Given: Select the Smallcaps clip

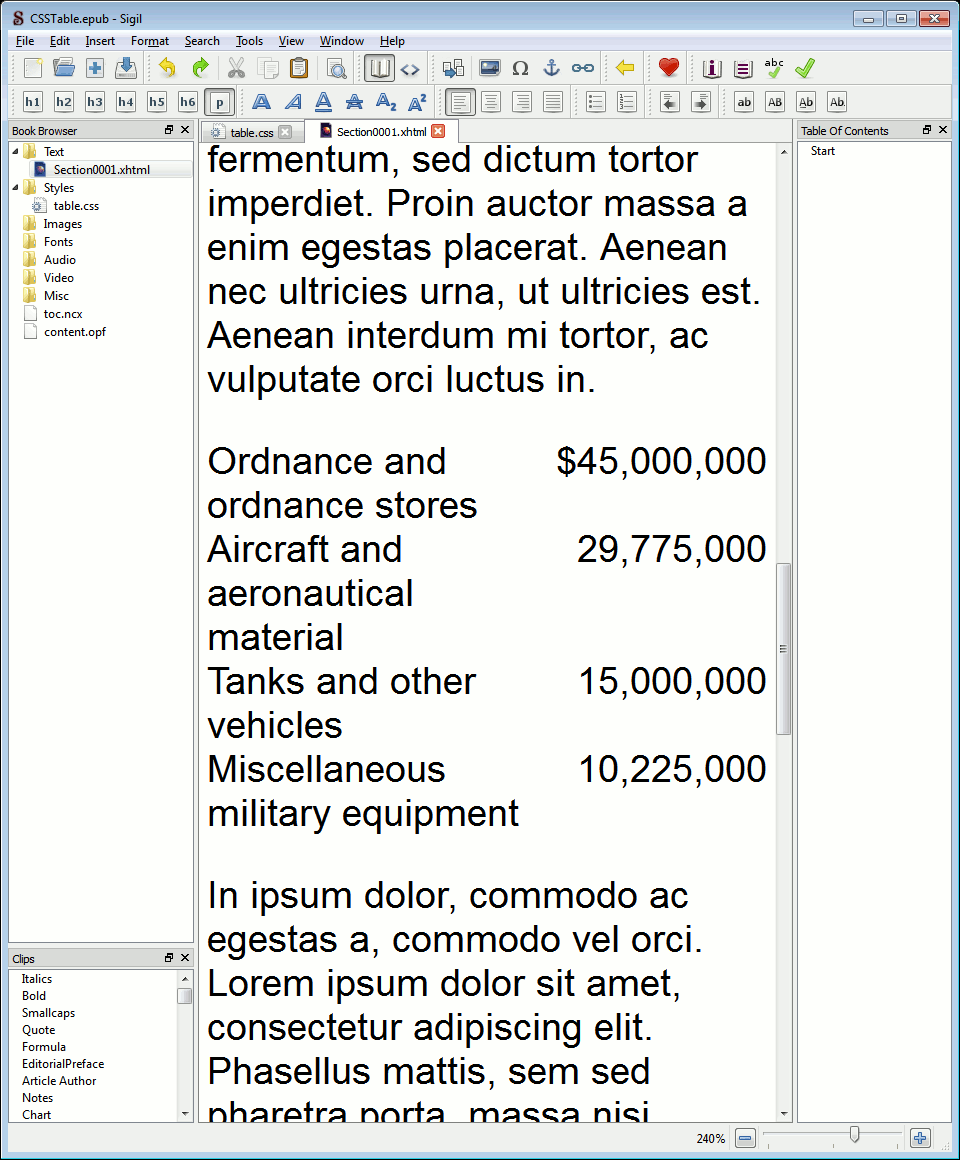Looking at the screenshot, I should pyautogui.click(x=48, y=1013).
